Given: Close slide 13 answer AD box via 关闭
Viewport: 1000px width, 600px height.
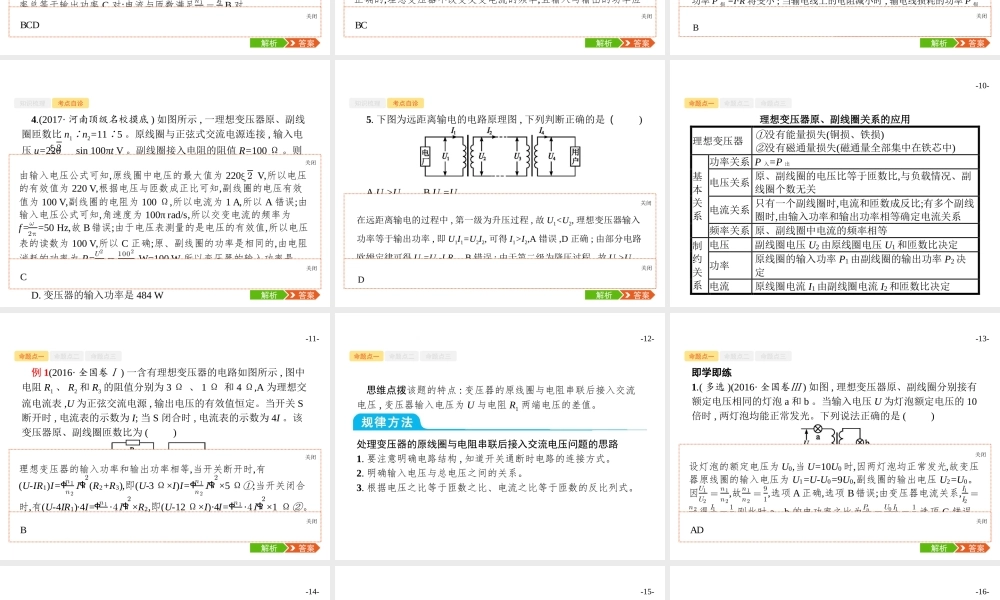Looking at the screenshot, I should point(981,521).
